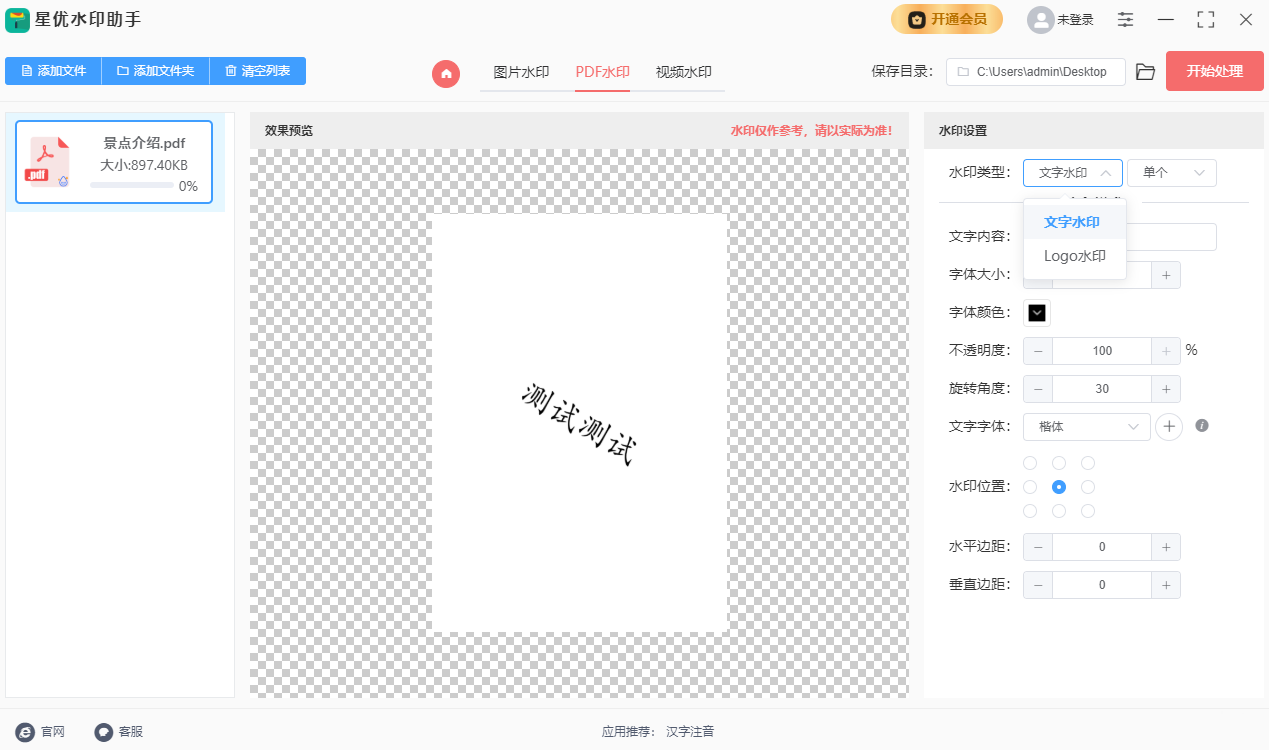Decrease horizontal margin with minus button
Screen dimensions: 1269x750
1038,547
